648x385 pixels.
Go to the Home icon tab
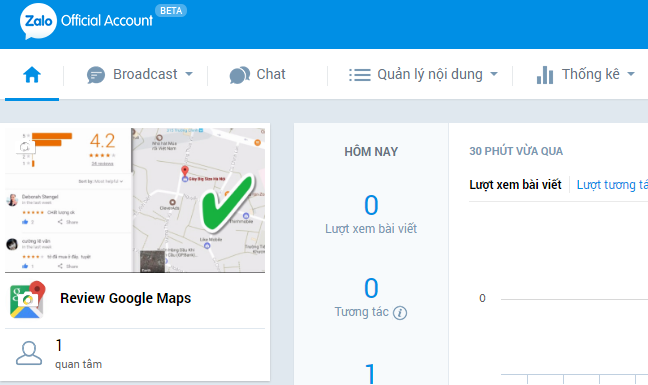click(32, 75)
